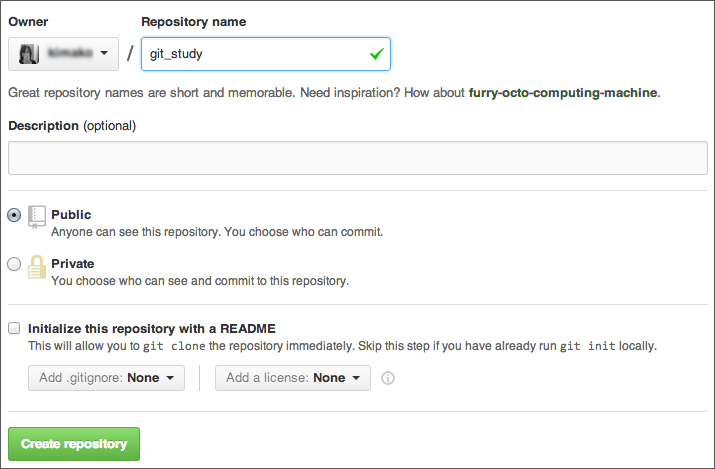The height and width of the screenshot is (469, 715).
Task: Select the Public radio button
Action: pos(14,215)
